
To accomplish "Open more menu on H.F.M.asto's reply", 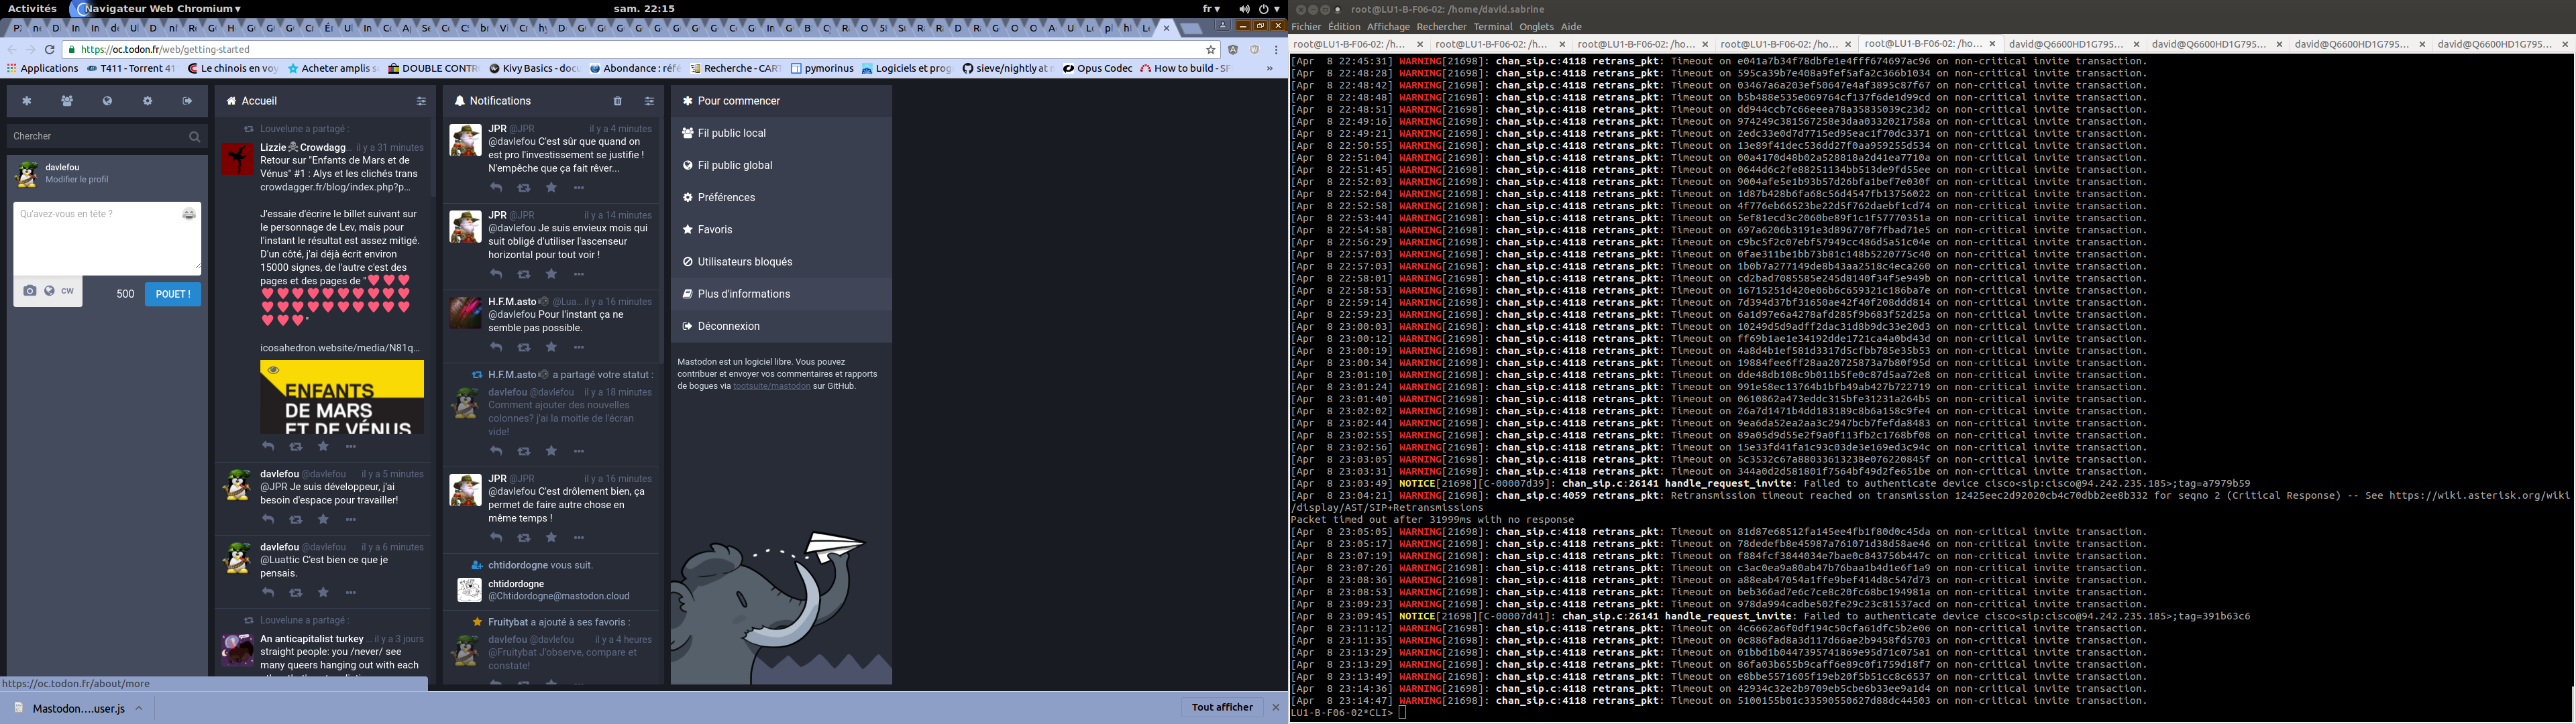I will [578, 347].
